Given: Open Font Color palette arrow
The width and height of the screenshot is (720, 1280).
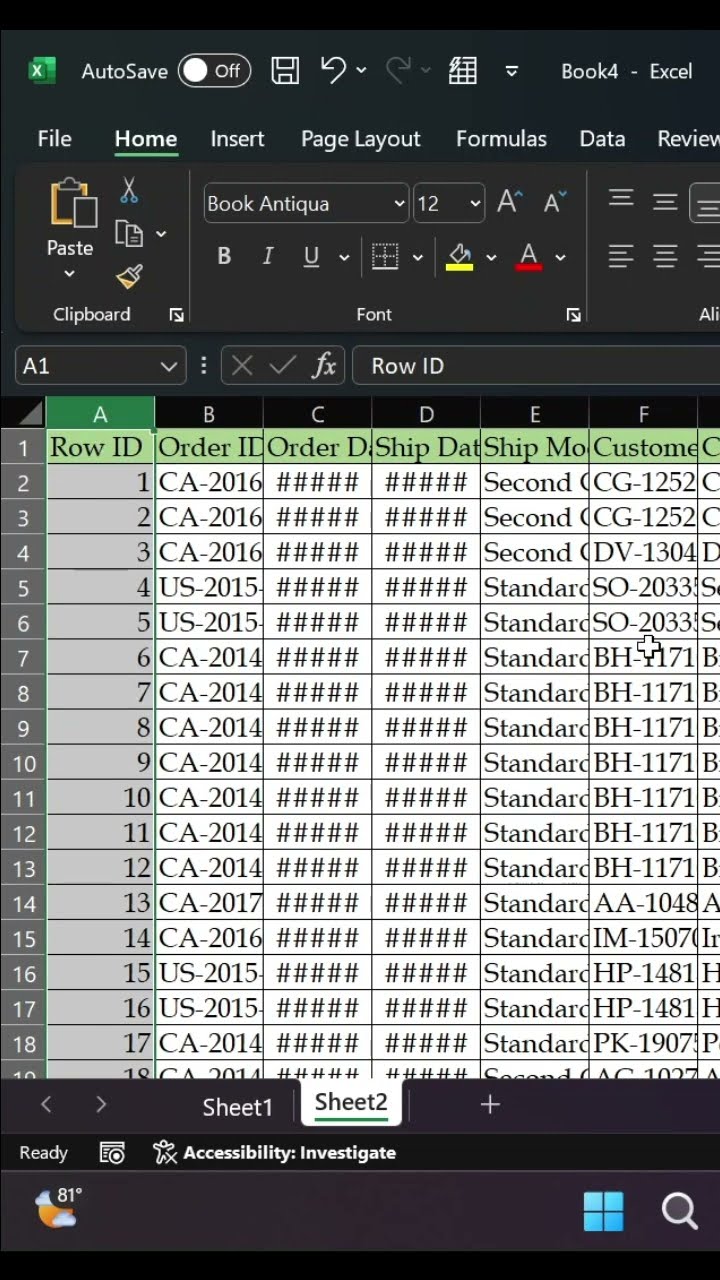Looking at the screenshot, I should (x=560, y=257).
